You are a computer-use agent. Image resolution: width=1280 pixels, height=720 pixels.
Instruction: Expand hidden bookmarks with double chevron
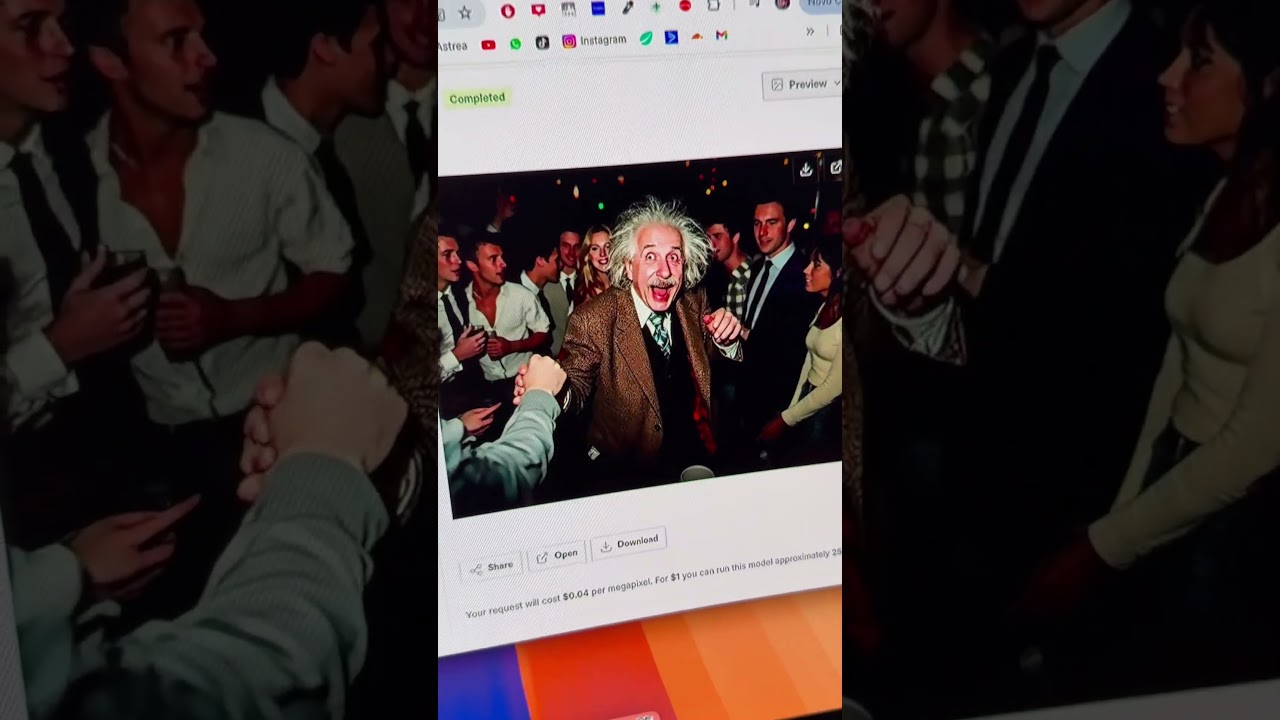coord(810,32)
